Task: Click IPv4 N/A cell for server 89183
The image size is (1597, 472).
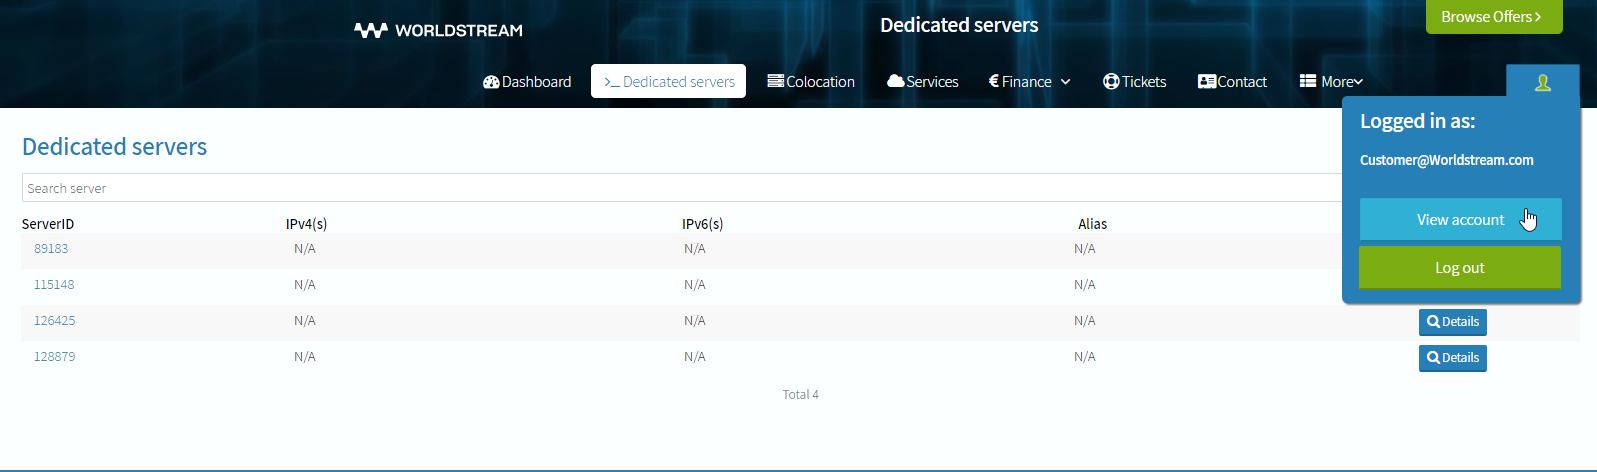Action: pyautogui.click(x=305, y=248)
